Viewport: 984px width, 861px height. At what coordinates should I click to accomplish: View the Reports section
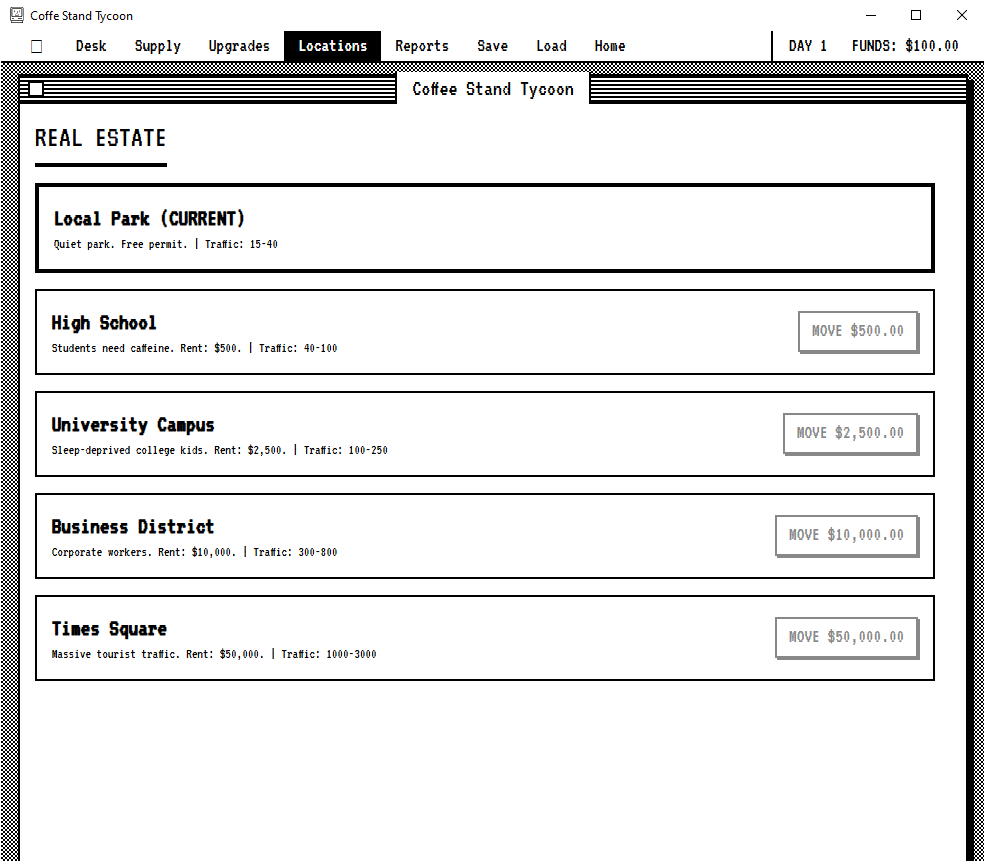point(422,46)
